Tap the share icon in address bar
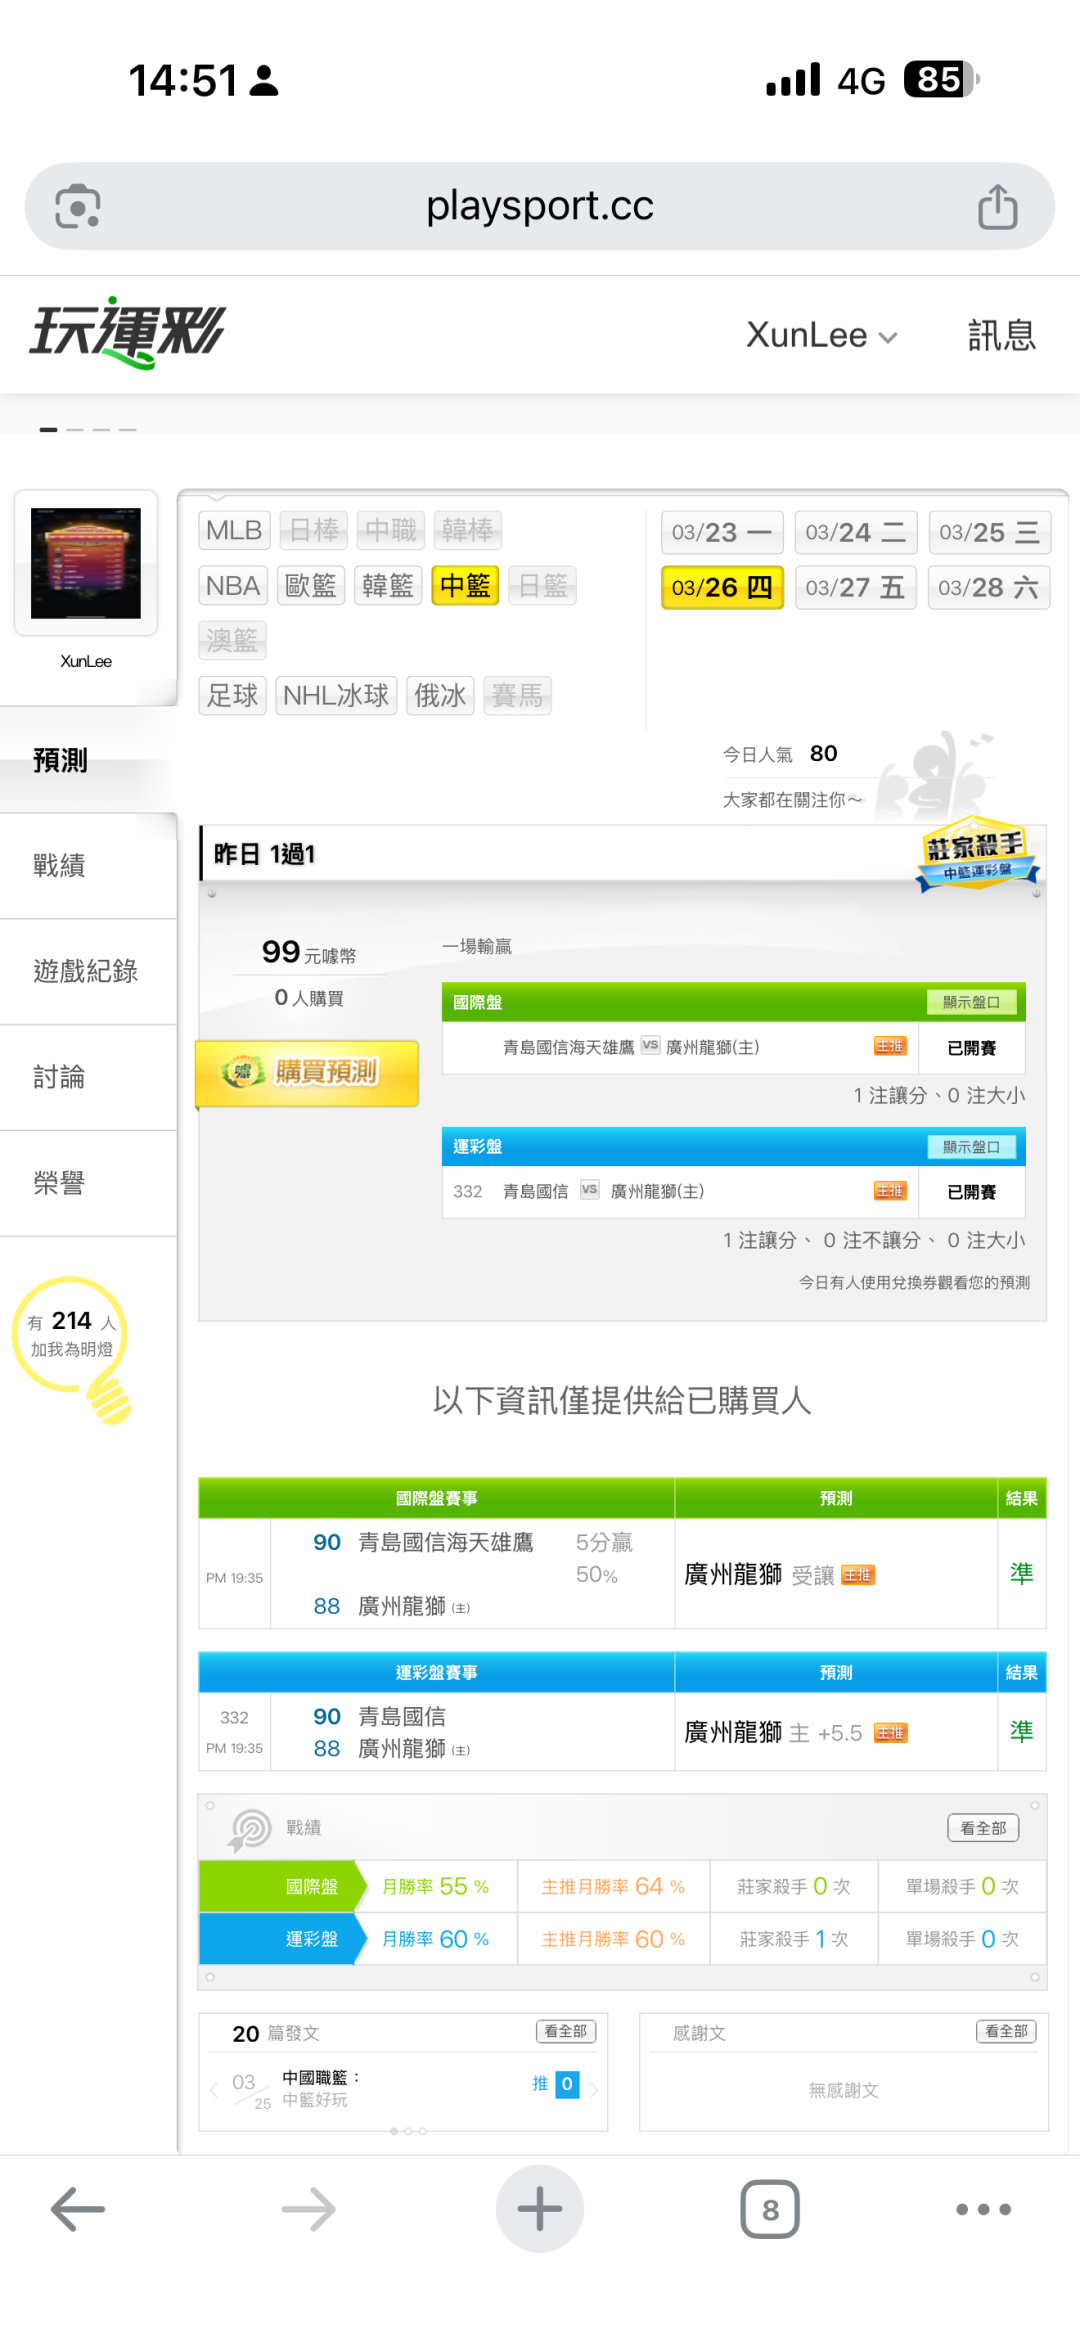This screenshot has width=1080, height=2347. click(997, 207)
